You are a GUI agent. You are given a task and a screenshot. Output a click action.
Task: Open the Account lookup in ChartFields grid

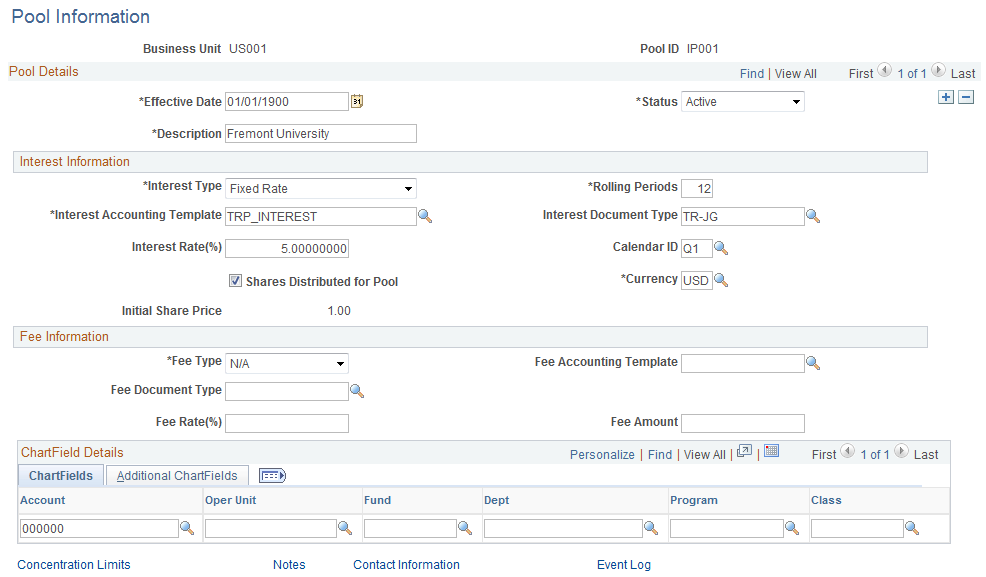coord(187,528)
